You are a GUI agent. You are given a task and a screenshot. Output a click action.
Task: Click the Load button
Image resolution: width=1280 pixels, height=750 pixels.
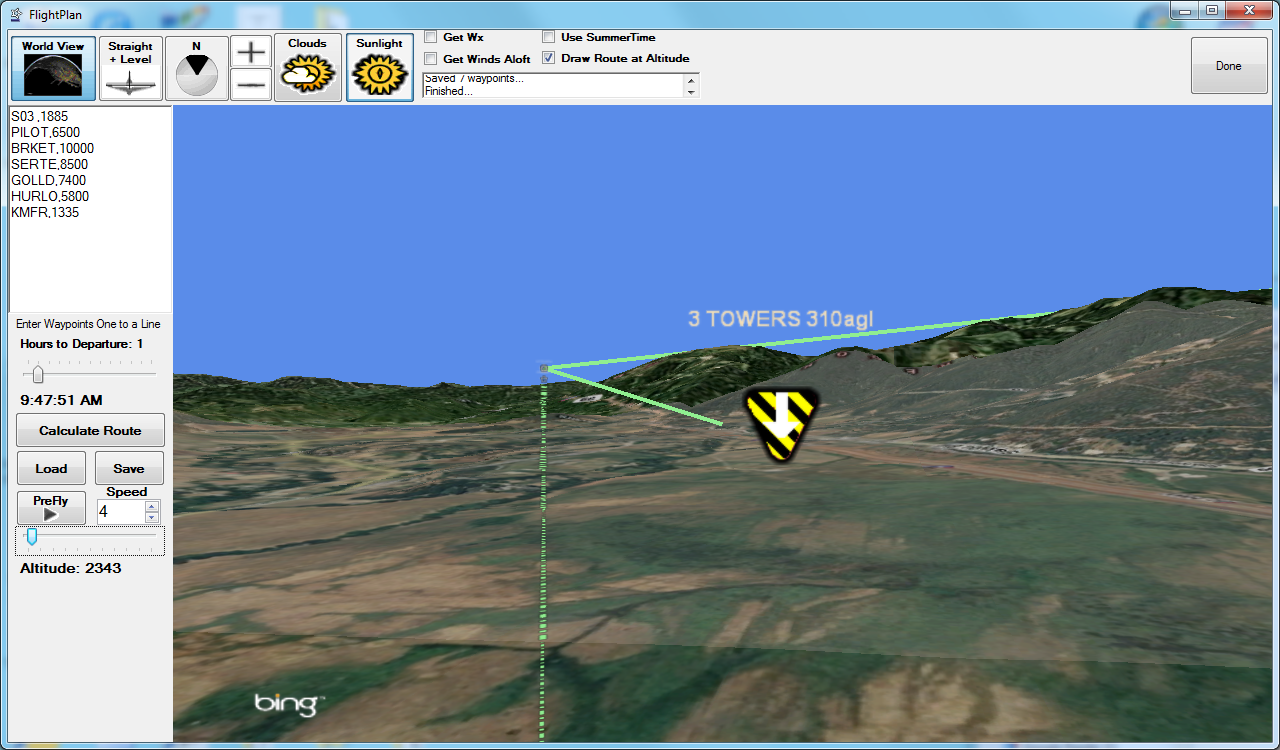[51, 468]
